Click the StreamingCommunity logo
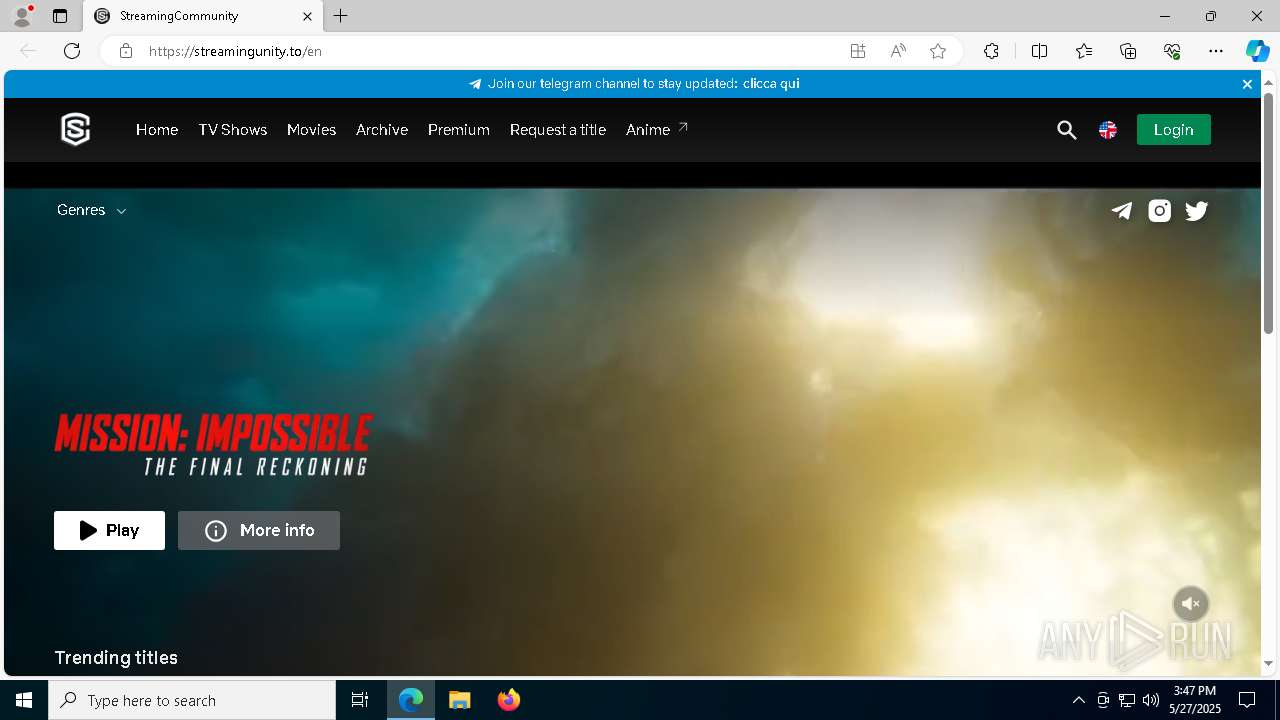Screen dimensions: 1280x720 (75, 129)
